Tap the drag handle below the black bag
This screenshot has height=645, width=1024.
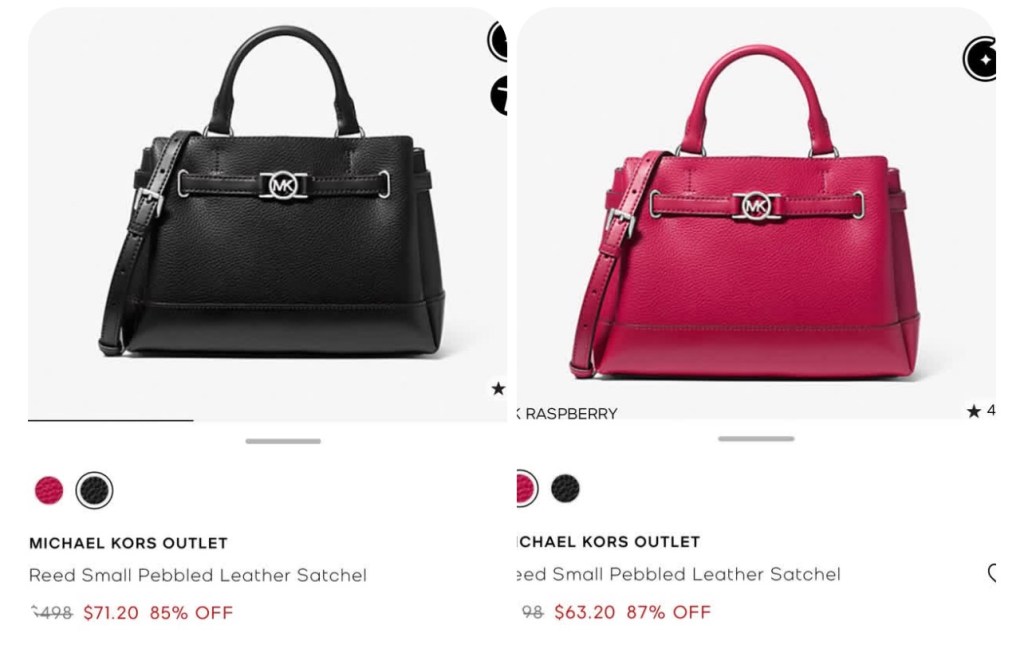[283, 441]
